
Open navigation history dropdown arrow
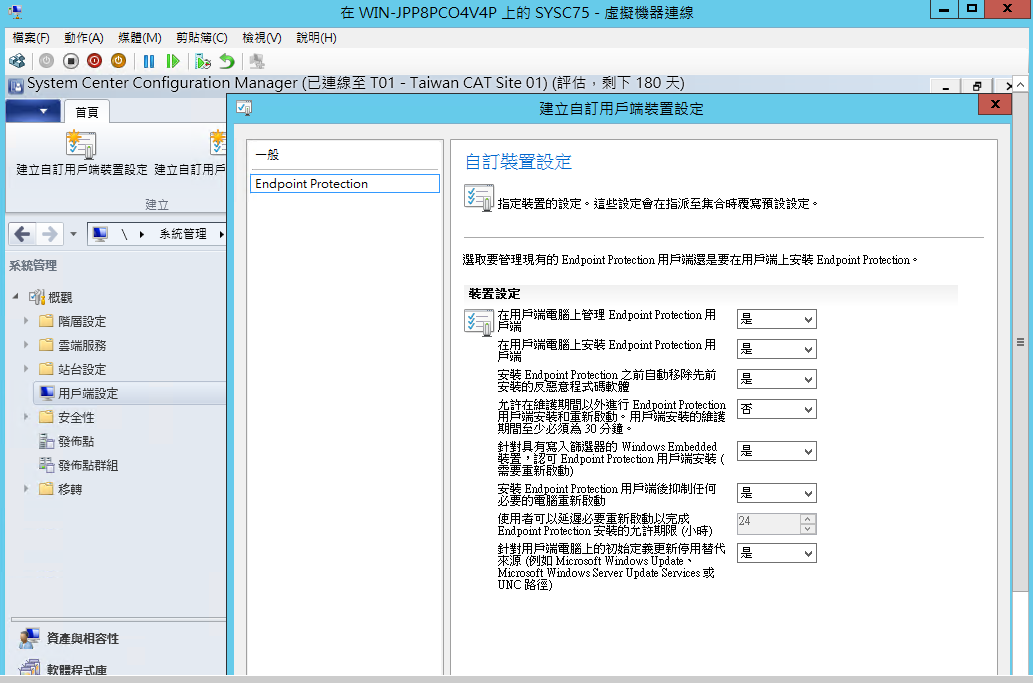(73, 234)
